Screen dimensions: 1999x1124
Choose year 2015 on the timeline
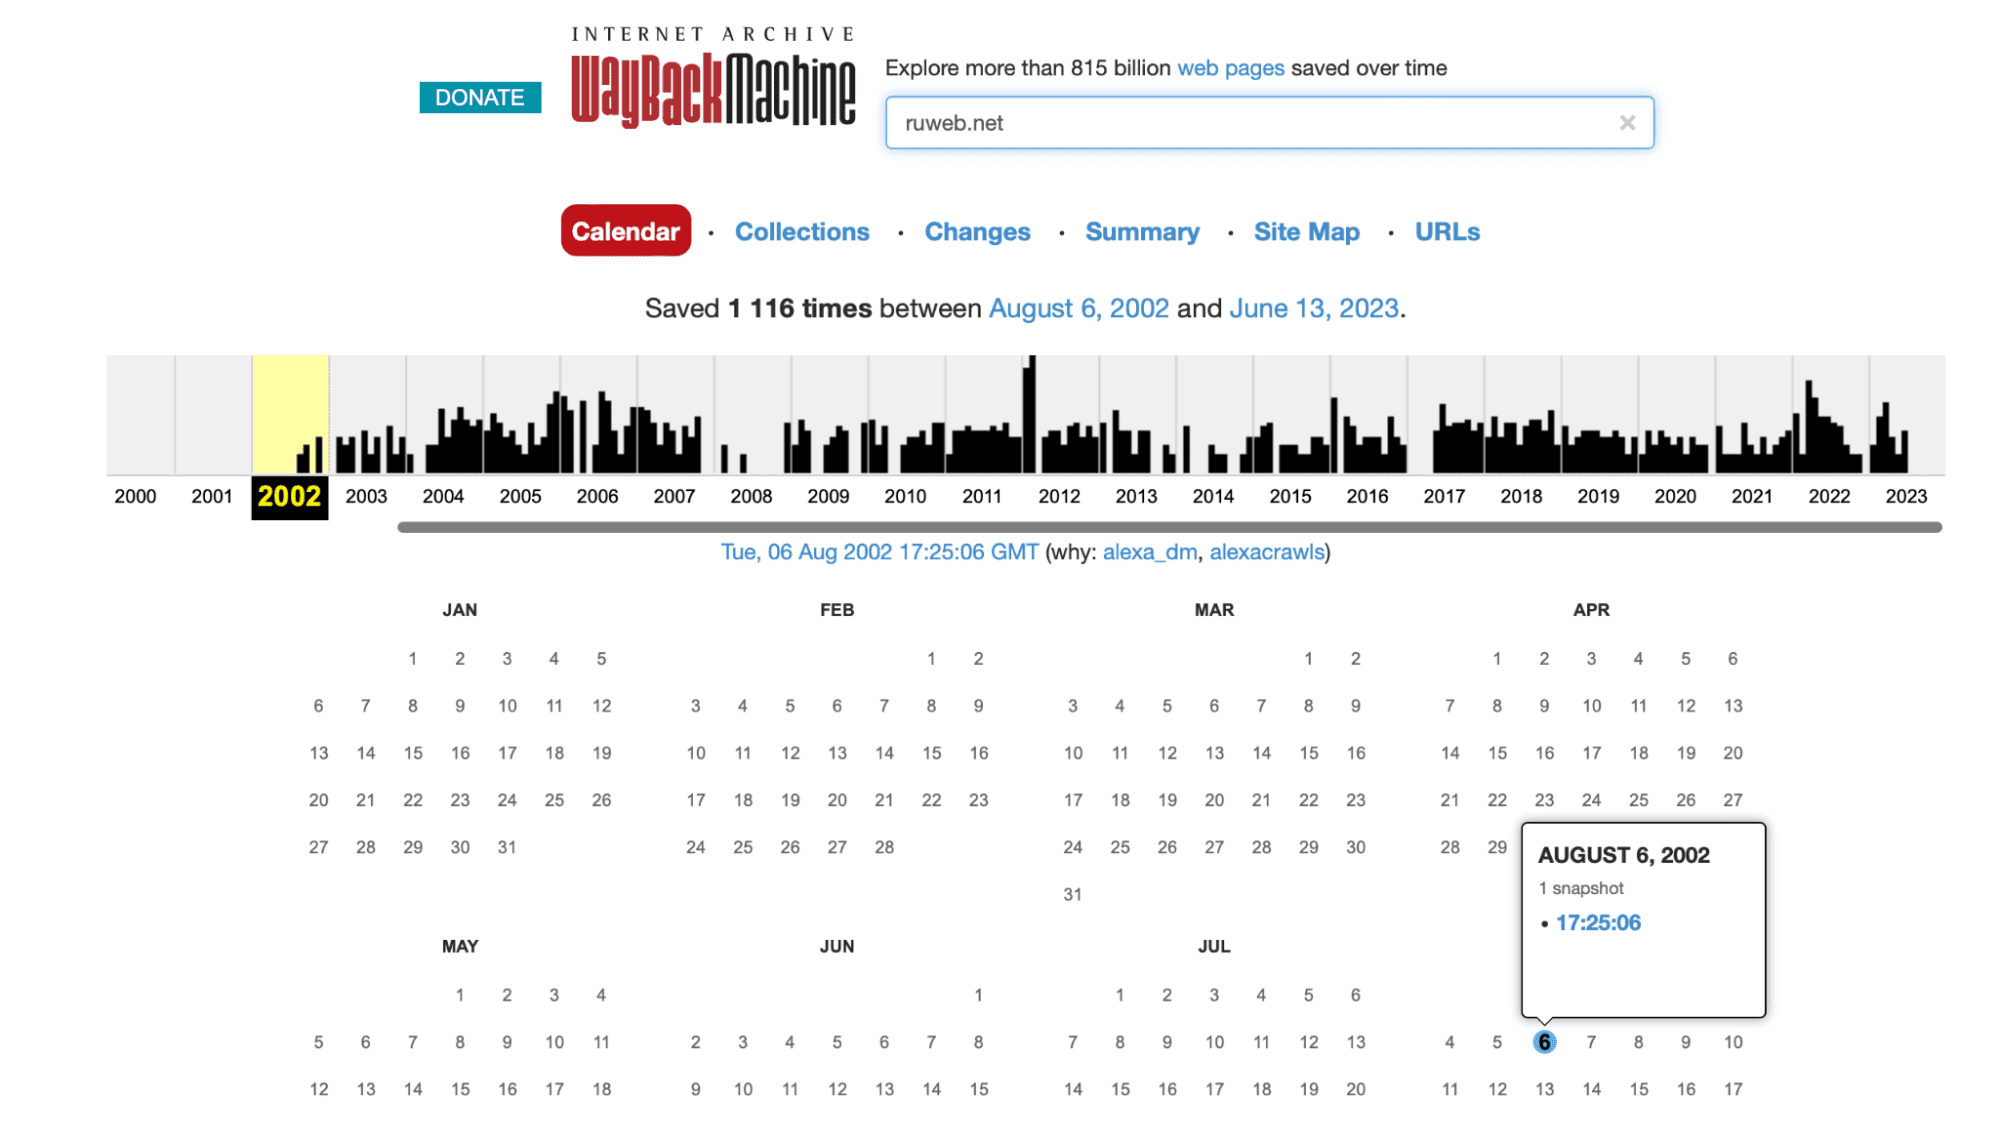pyautogui.click(x=1290, y=496)
